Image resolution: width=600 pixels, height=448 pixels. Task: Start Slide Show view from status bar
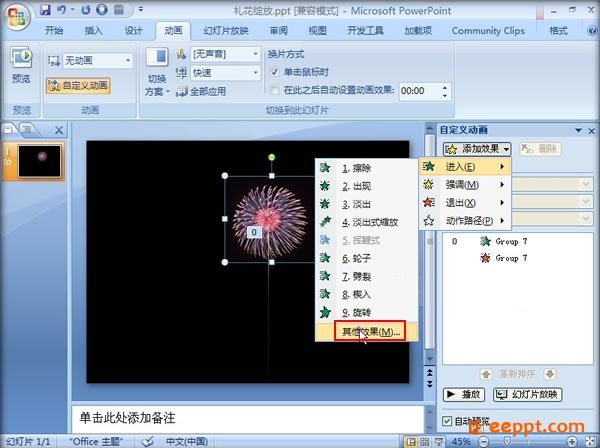click(439, 442)
